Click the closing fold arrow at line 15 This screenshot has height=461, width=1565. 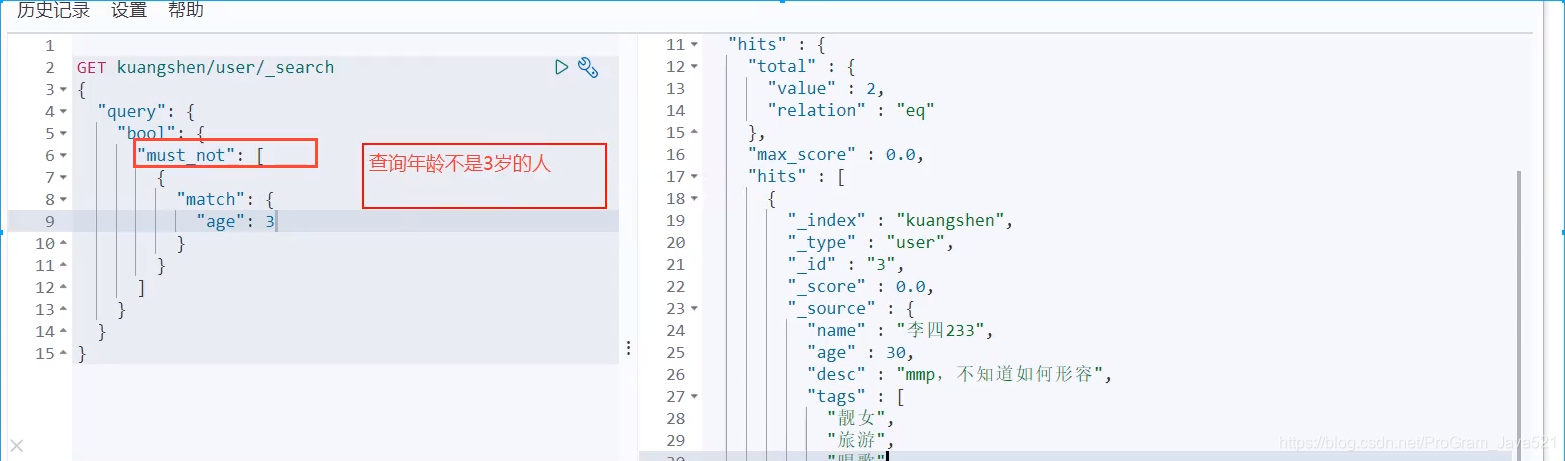point(64,354)
